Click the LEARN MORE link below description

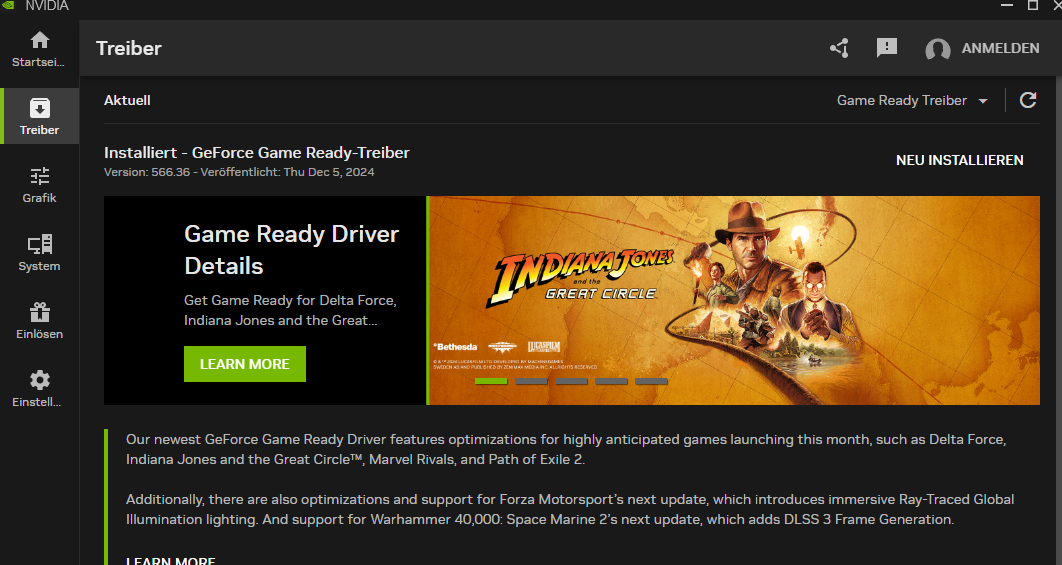point(171,560)
